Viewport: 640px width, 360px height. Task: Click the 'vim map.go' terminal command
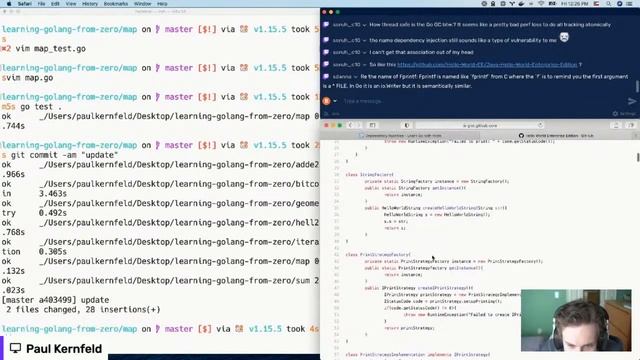click(x=29, y=78)
